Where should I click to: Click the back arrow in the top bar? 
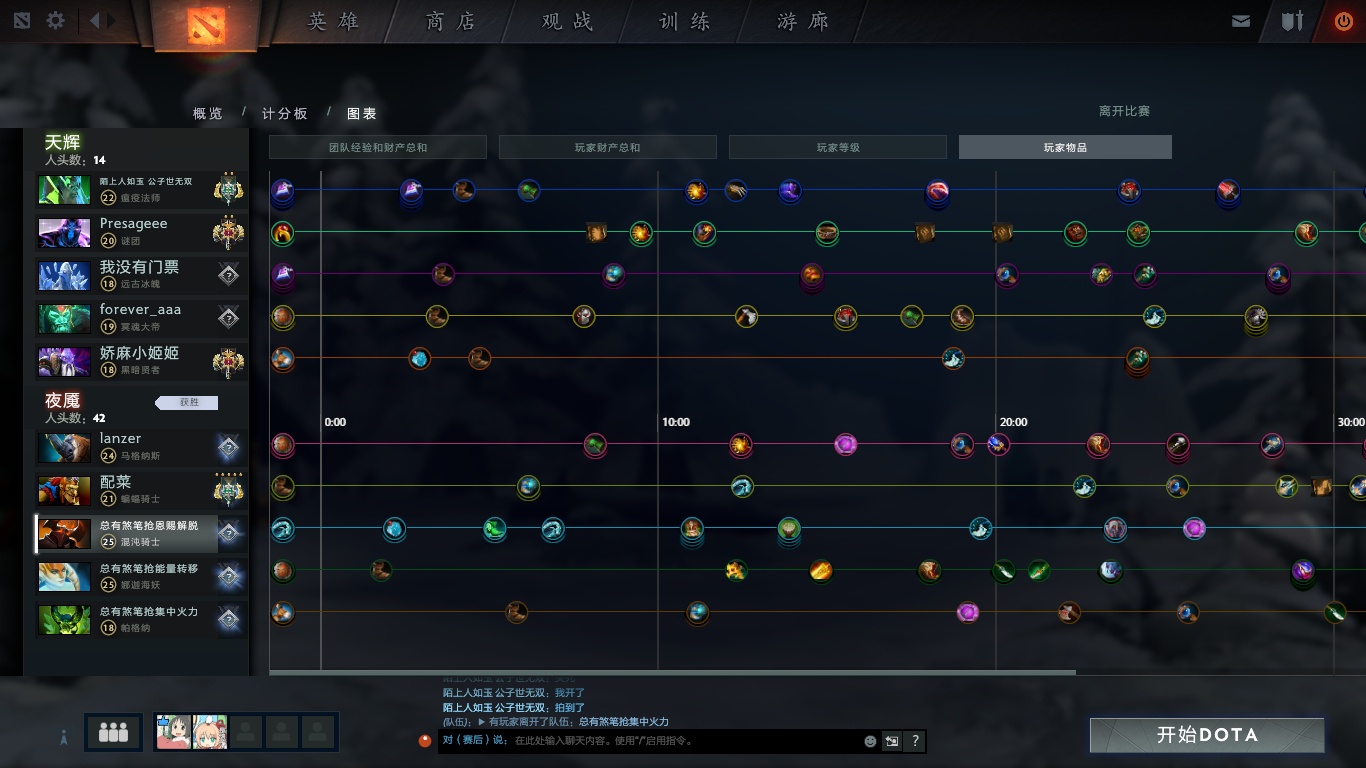95,20
